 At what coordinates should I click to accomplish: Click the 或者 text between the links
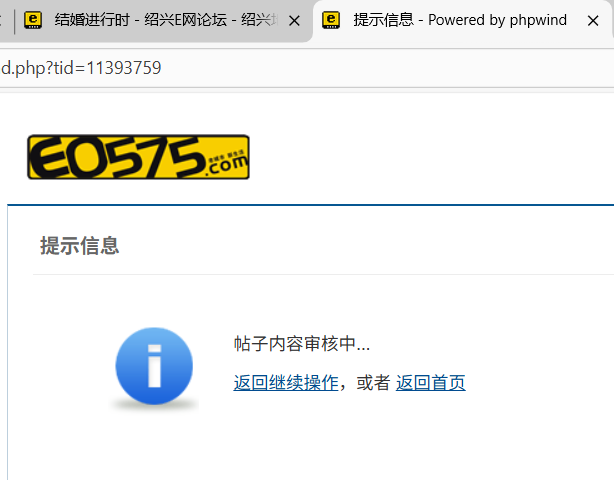pos(373,383)
